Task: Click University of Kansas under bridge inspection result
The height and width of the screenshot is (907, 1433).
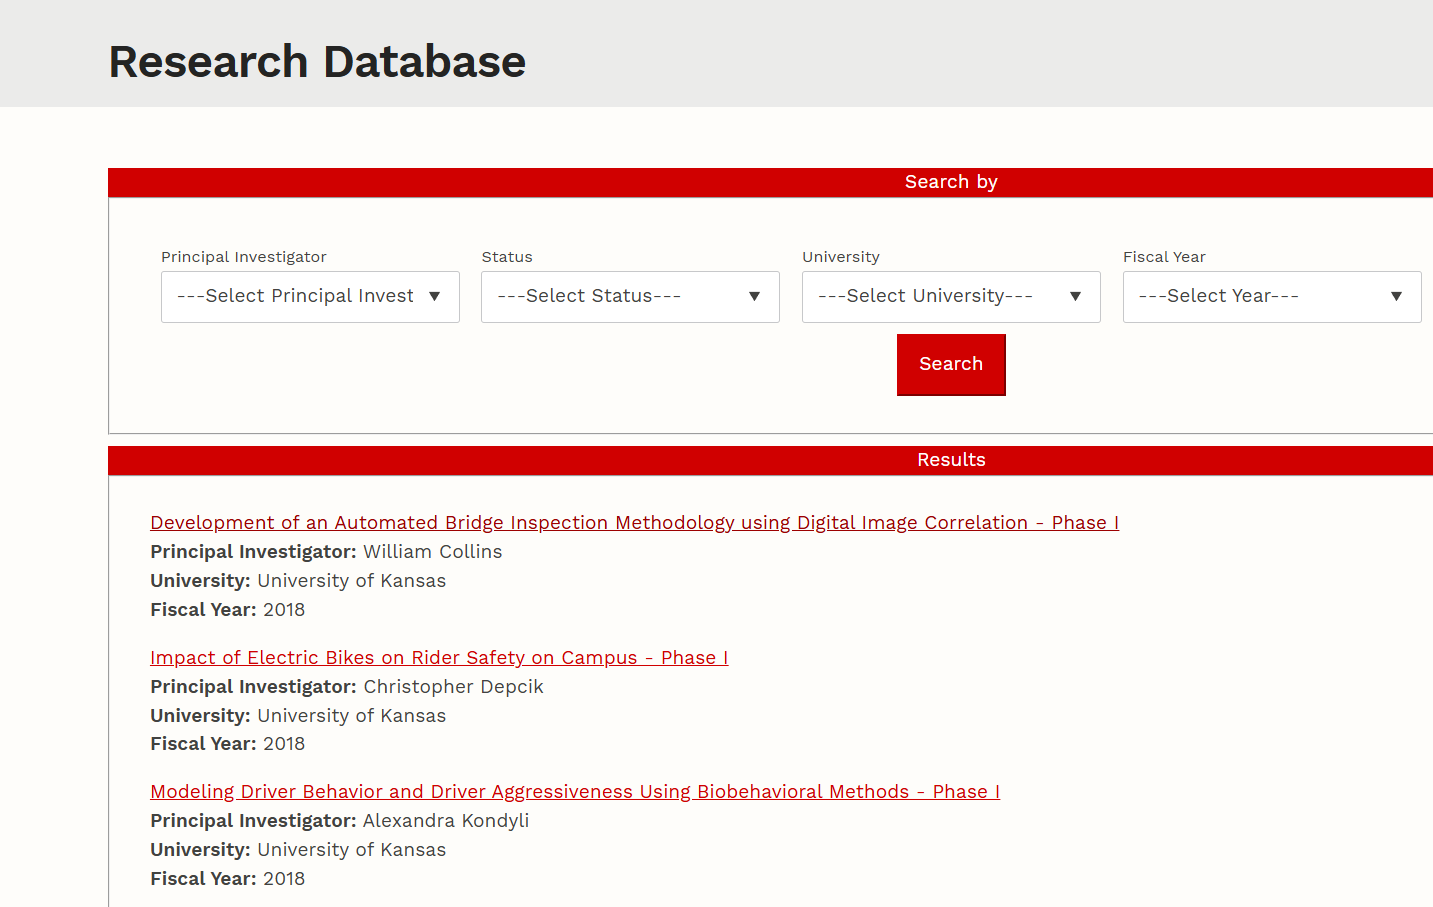Action: 351,581
